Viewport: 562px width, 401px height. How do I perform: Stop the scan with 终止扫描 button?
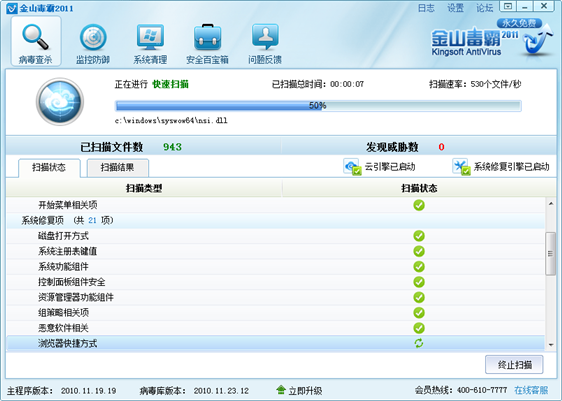click(514, 365)
